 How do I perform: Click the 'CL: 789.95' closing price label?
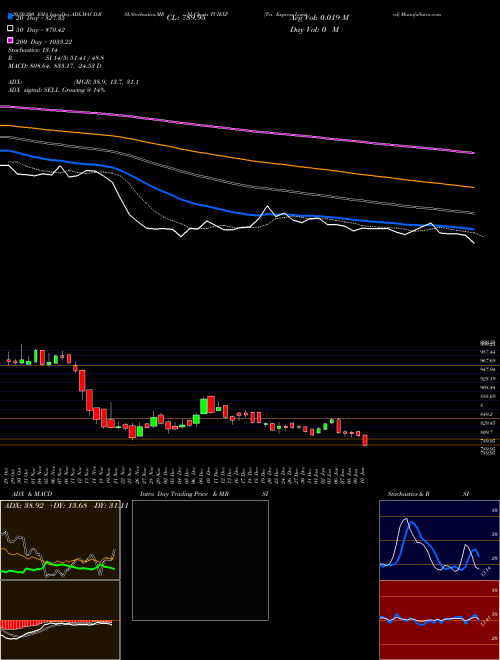[186, 18]
